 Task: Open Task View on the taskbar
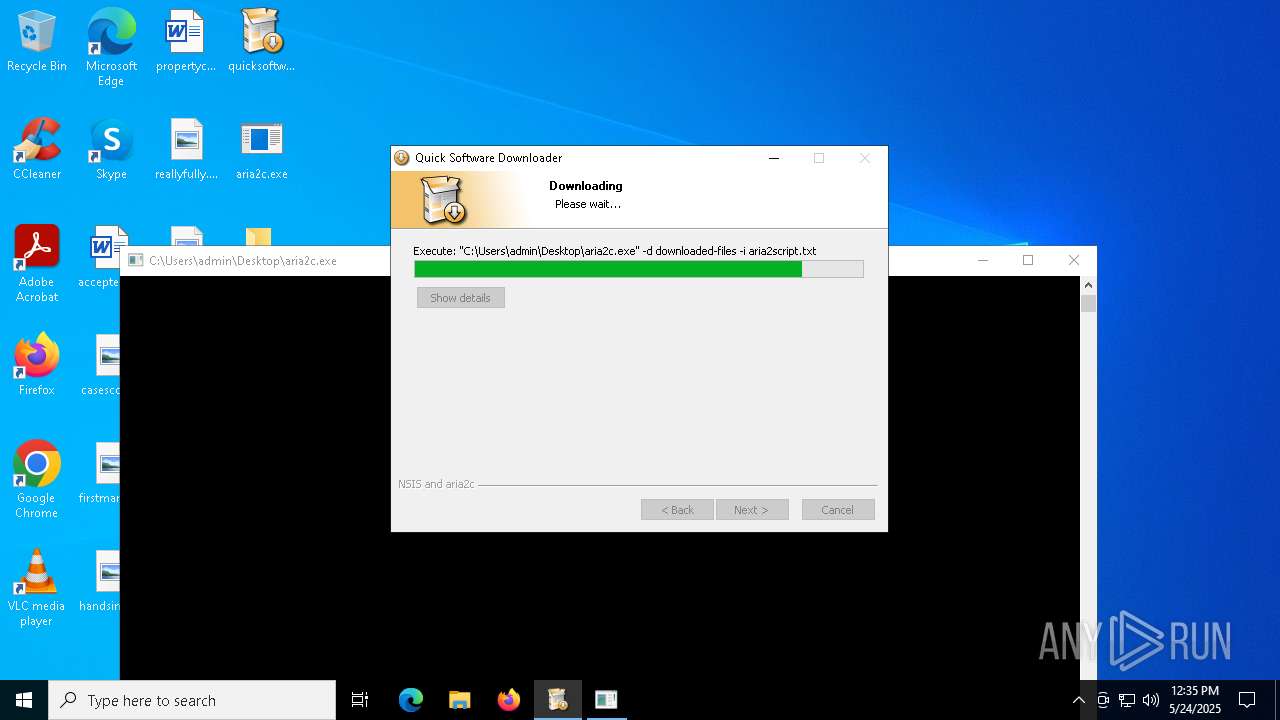(x=360, y=700)
